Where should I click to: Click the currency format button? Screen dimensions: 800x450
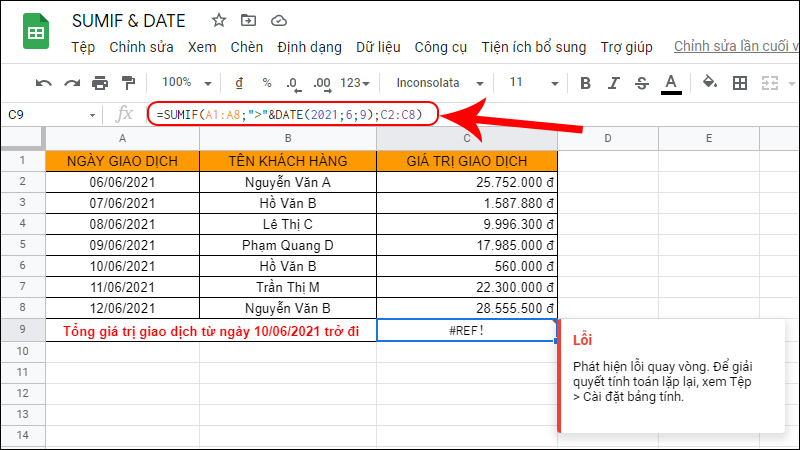pyautogui.click(x=239, y=83)
